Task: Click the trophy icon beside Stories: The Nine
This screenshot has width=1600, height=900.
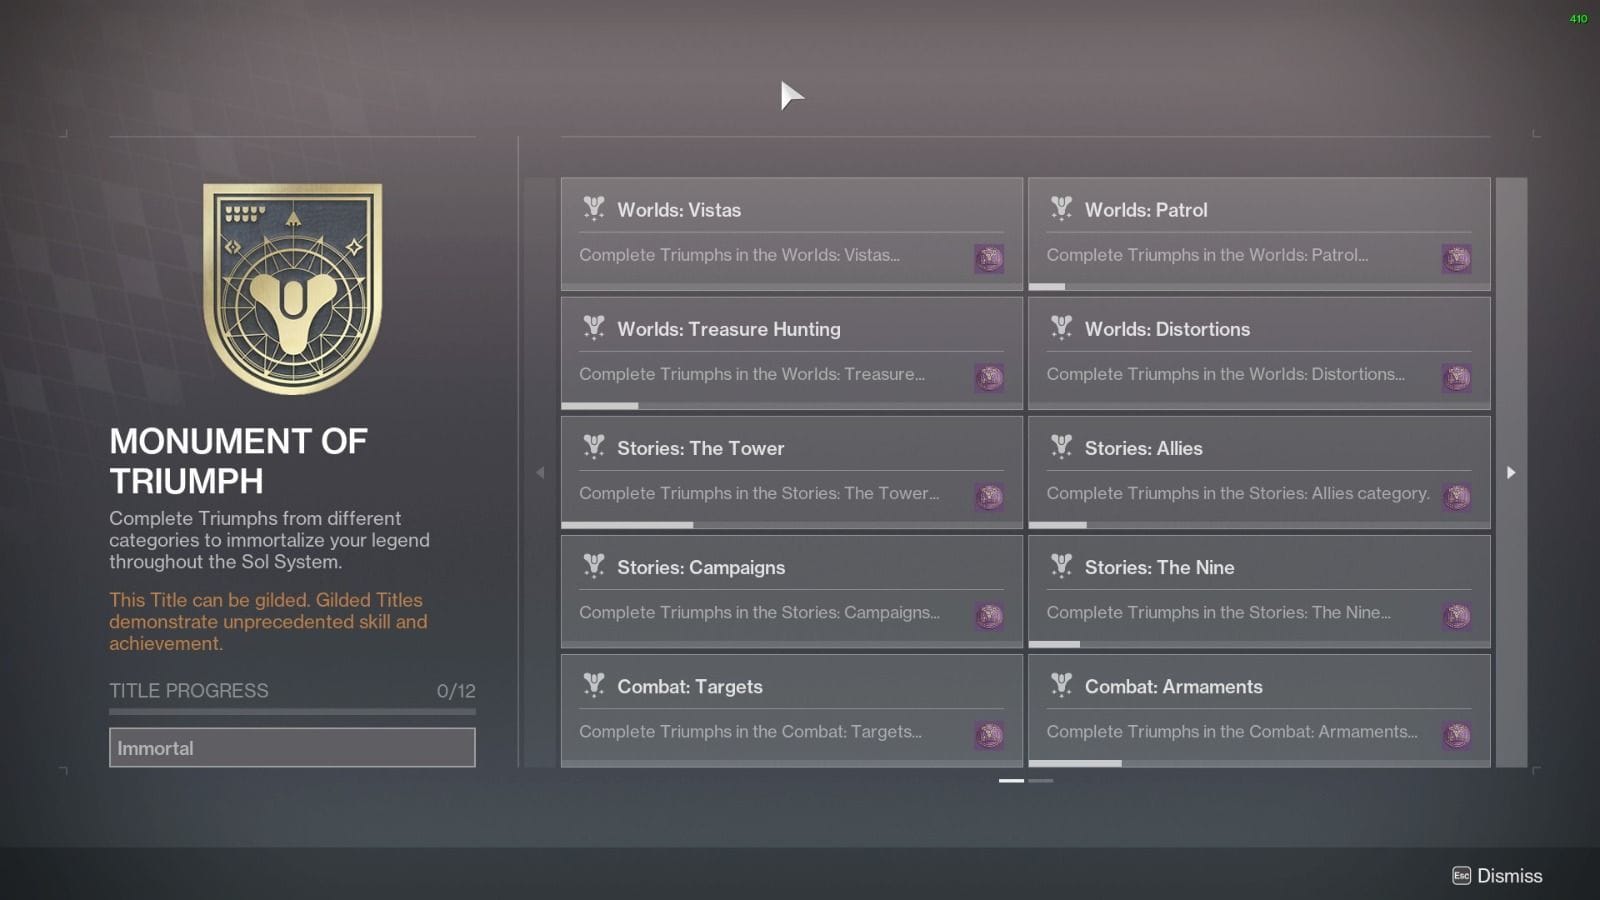Action: pyautogui.click(x=1061, y=565)
